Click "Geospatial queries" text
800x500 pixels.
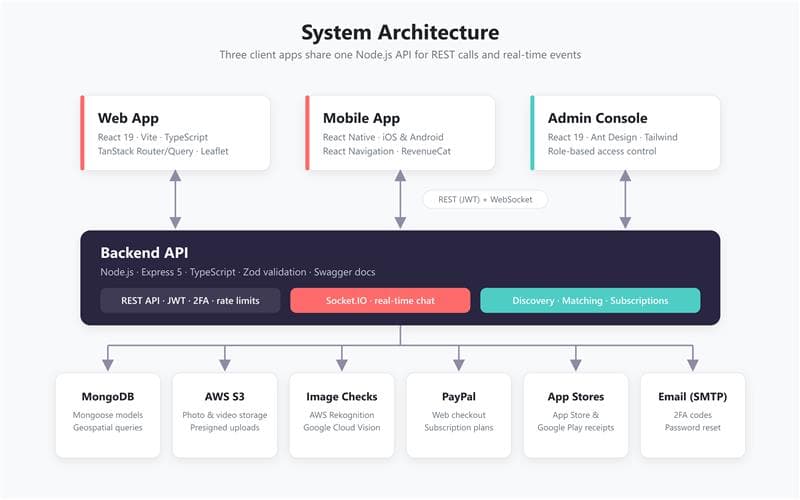click(108, 428)
